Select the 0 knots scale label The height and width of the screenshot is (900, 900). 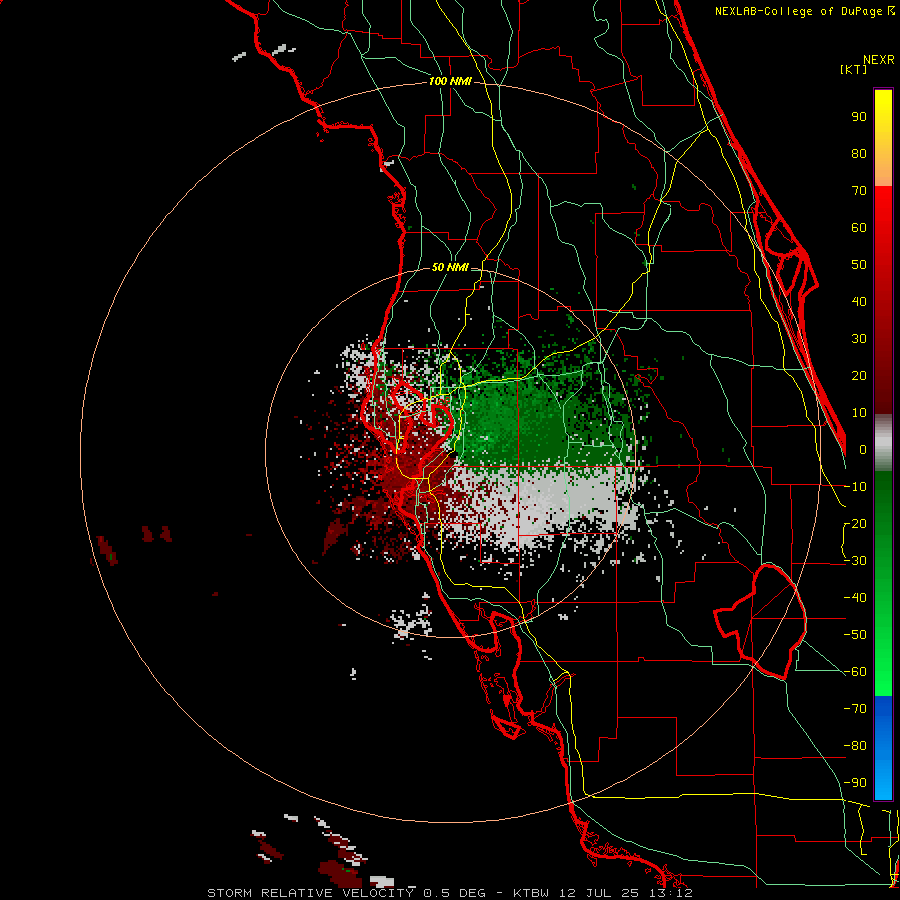[x=863, y=450]
